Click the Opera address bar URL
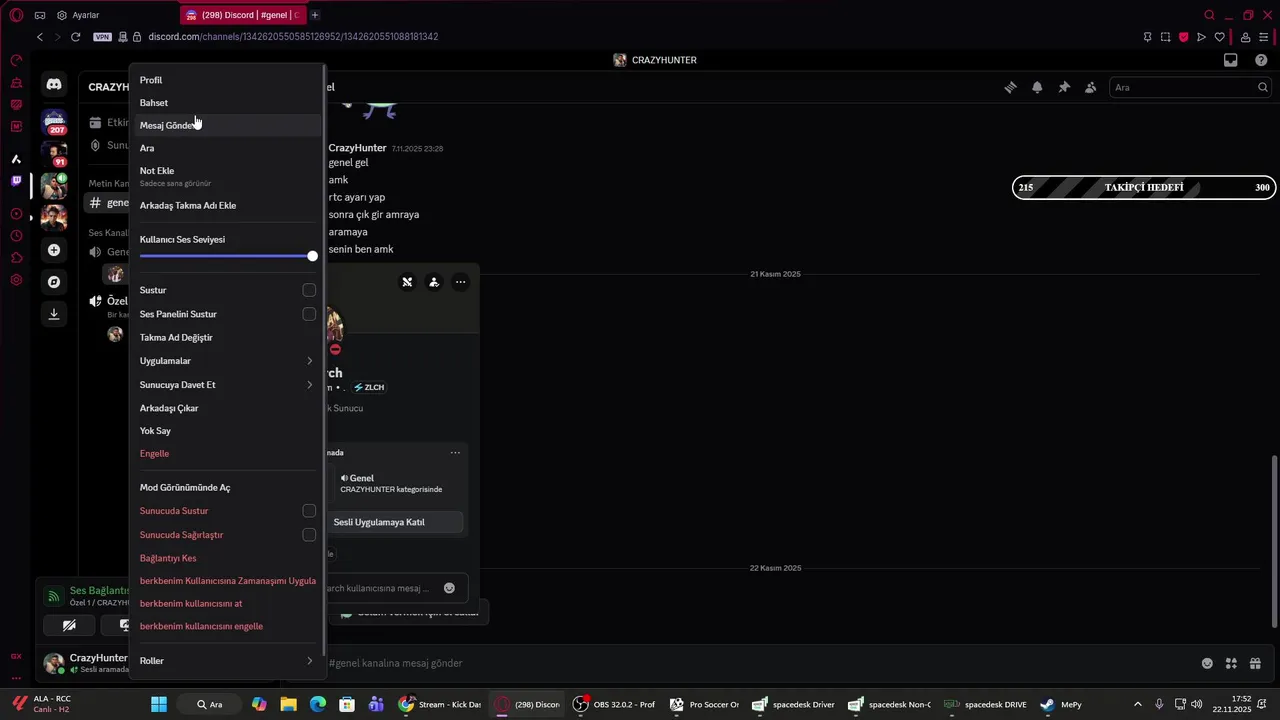Image resolution: width=1280 pixels, height=720 pixels. coord(293,37)
